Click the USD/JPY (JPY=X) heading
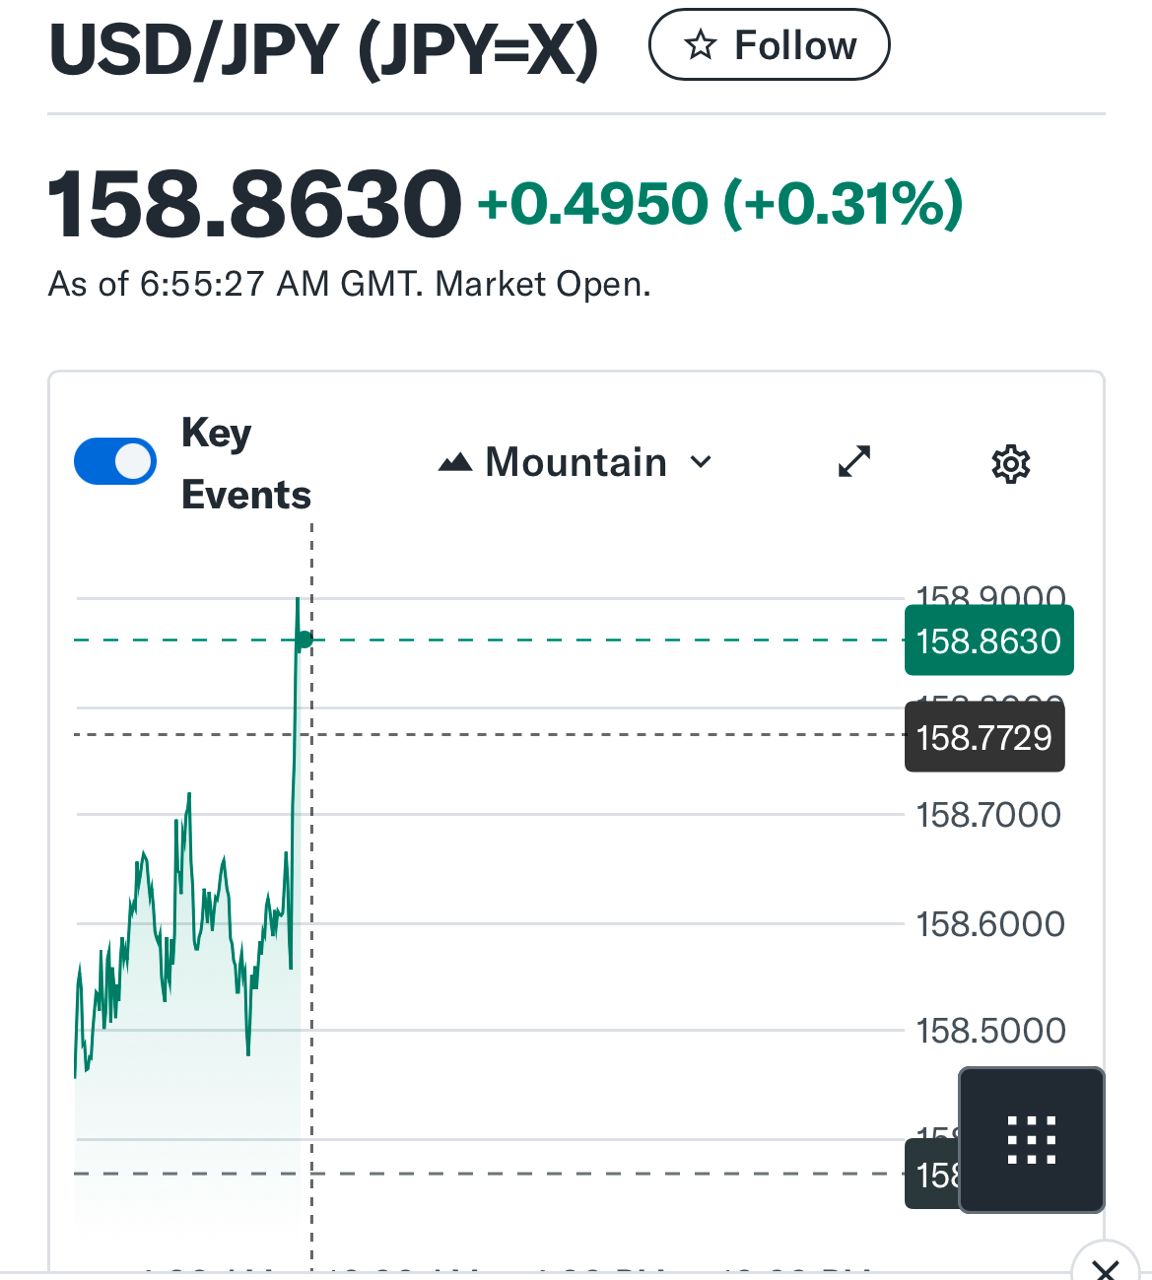 323,48
